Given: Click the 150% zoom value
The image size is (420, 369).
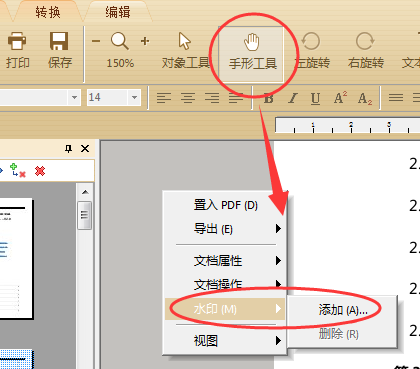Looking at the screenshot, I should [120, 63].
